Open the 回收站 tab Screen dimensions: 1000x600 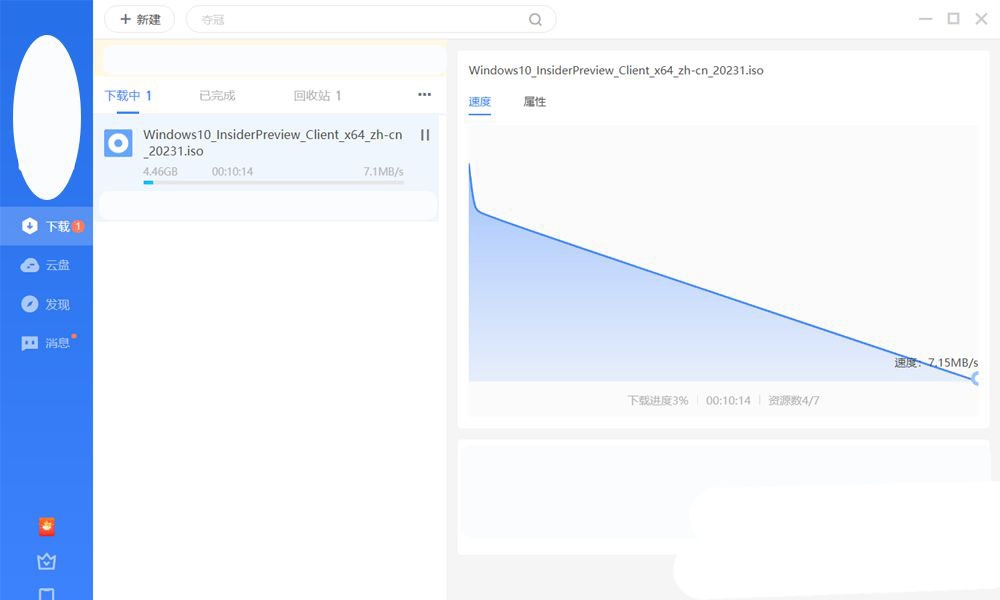(317, 96)
